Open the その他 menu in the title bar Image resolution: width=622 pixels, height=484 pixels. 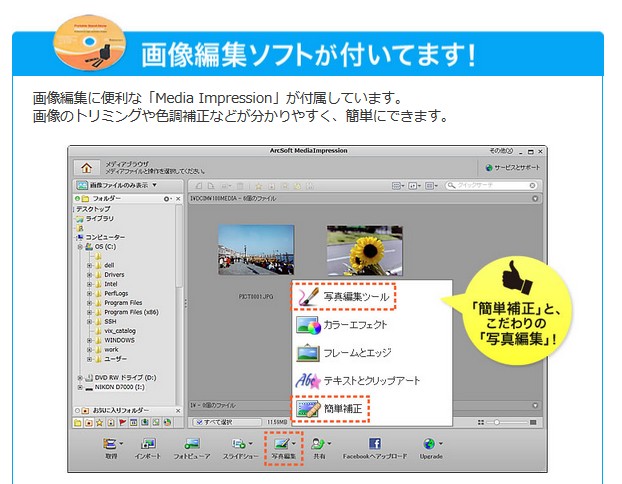501,151
